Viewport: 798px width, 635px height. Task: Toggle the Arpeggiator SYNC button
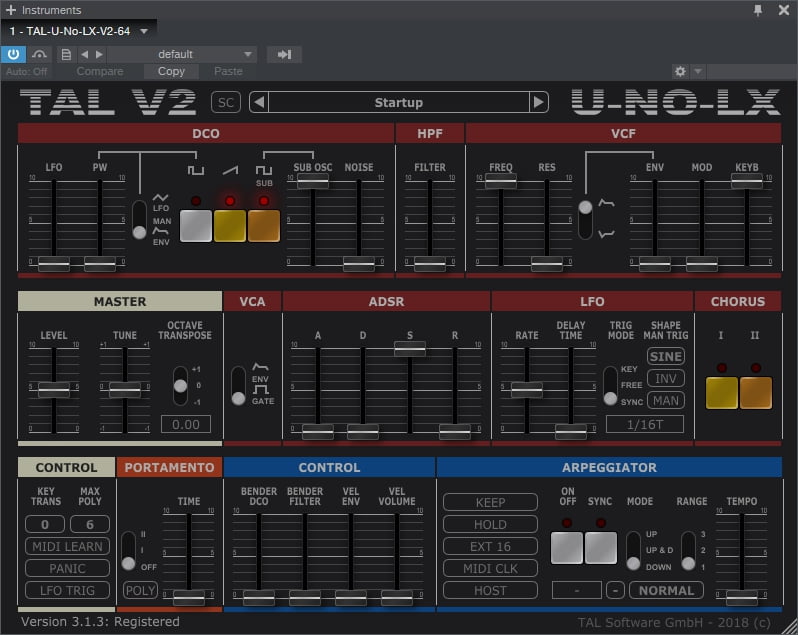click(x=601, y=548)
